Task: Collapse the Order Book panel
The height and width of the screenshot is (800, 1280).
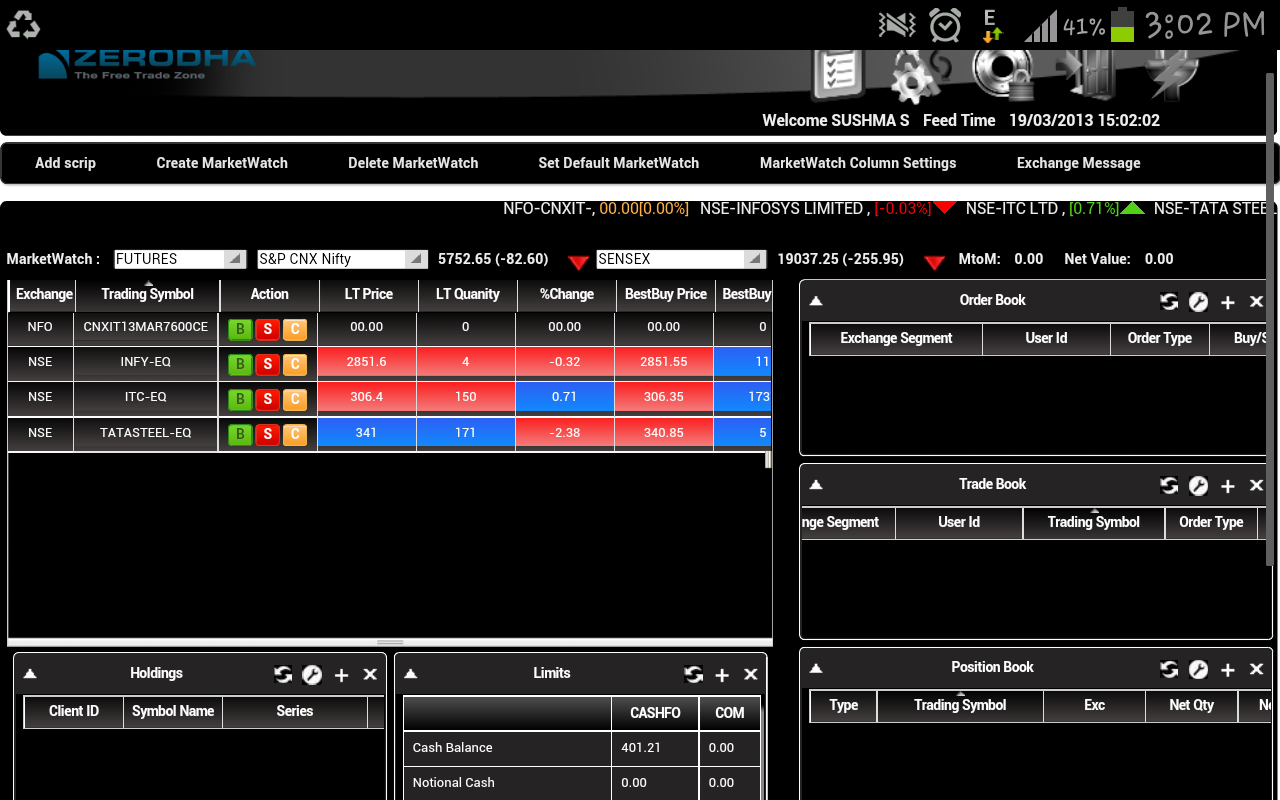Action: click(x=816, y=301)
